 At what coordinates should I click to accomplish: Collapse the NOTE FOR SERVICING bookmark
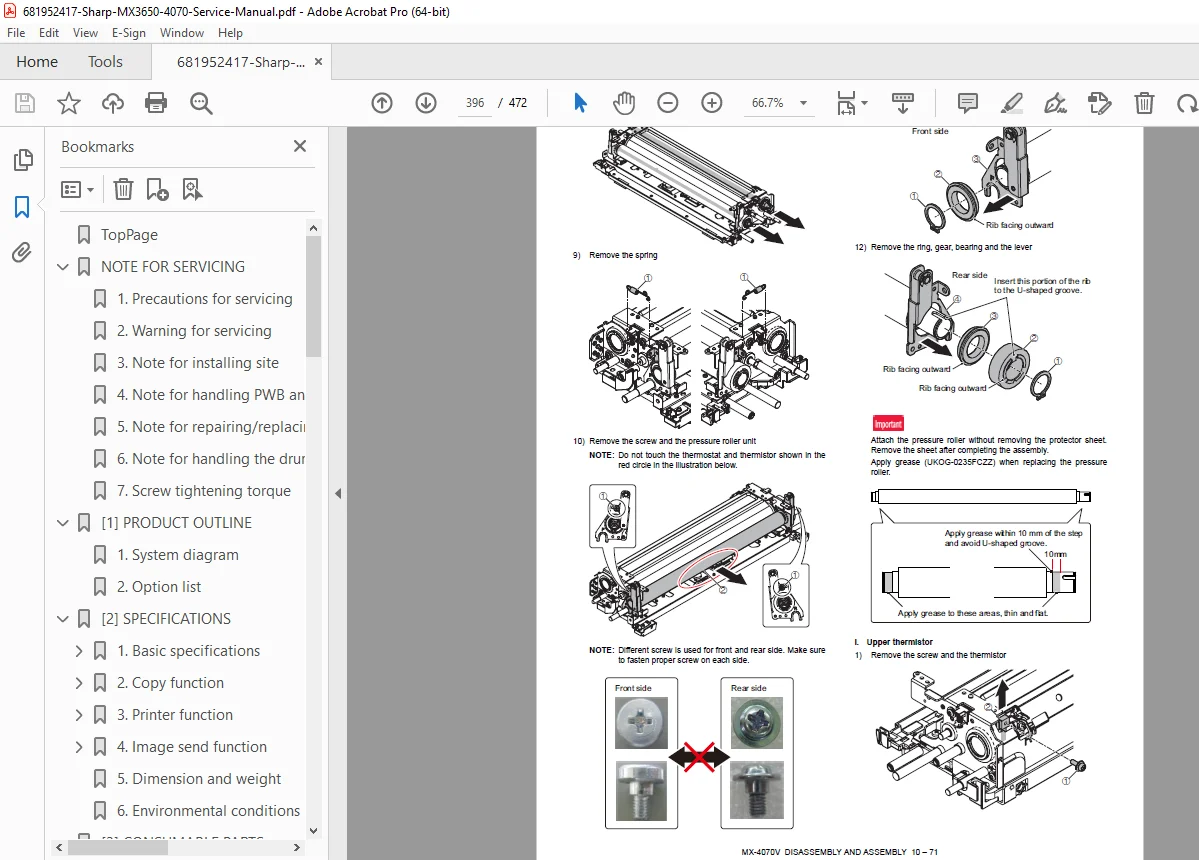point(63,267)
